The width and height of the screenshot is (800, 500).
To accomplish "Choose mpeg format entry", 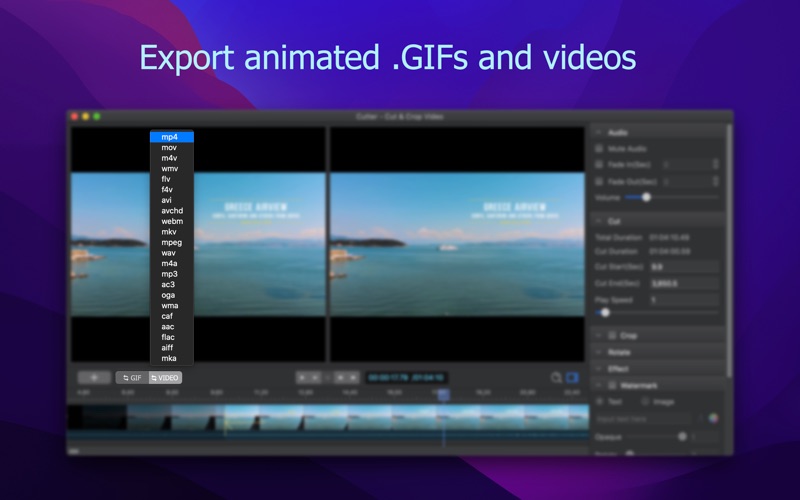I will [x=172, y=242].
